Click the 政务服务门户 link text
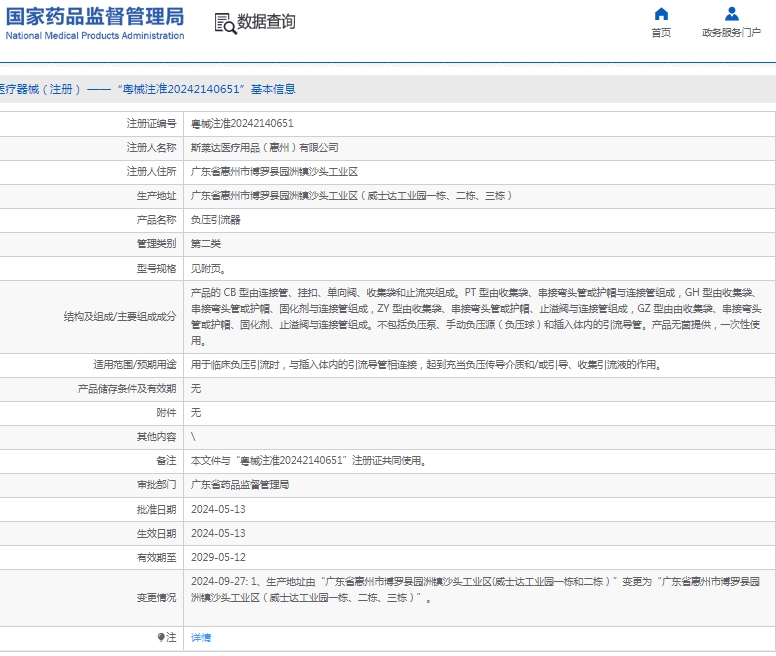This screenshot has width=776, height=656. tap(731, 33)
